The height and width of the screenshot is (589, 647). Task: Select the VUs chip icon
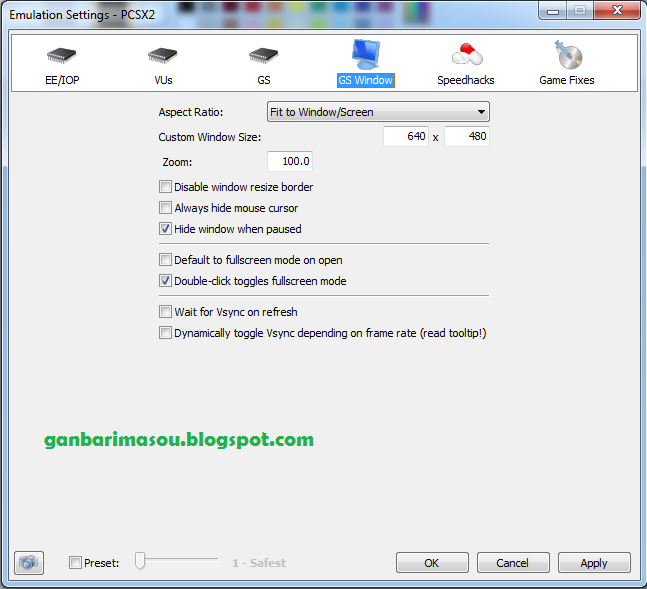coord(163,55)
